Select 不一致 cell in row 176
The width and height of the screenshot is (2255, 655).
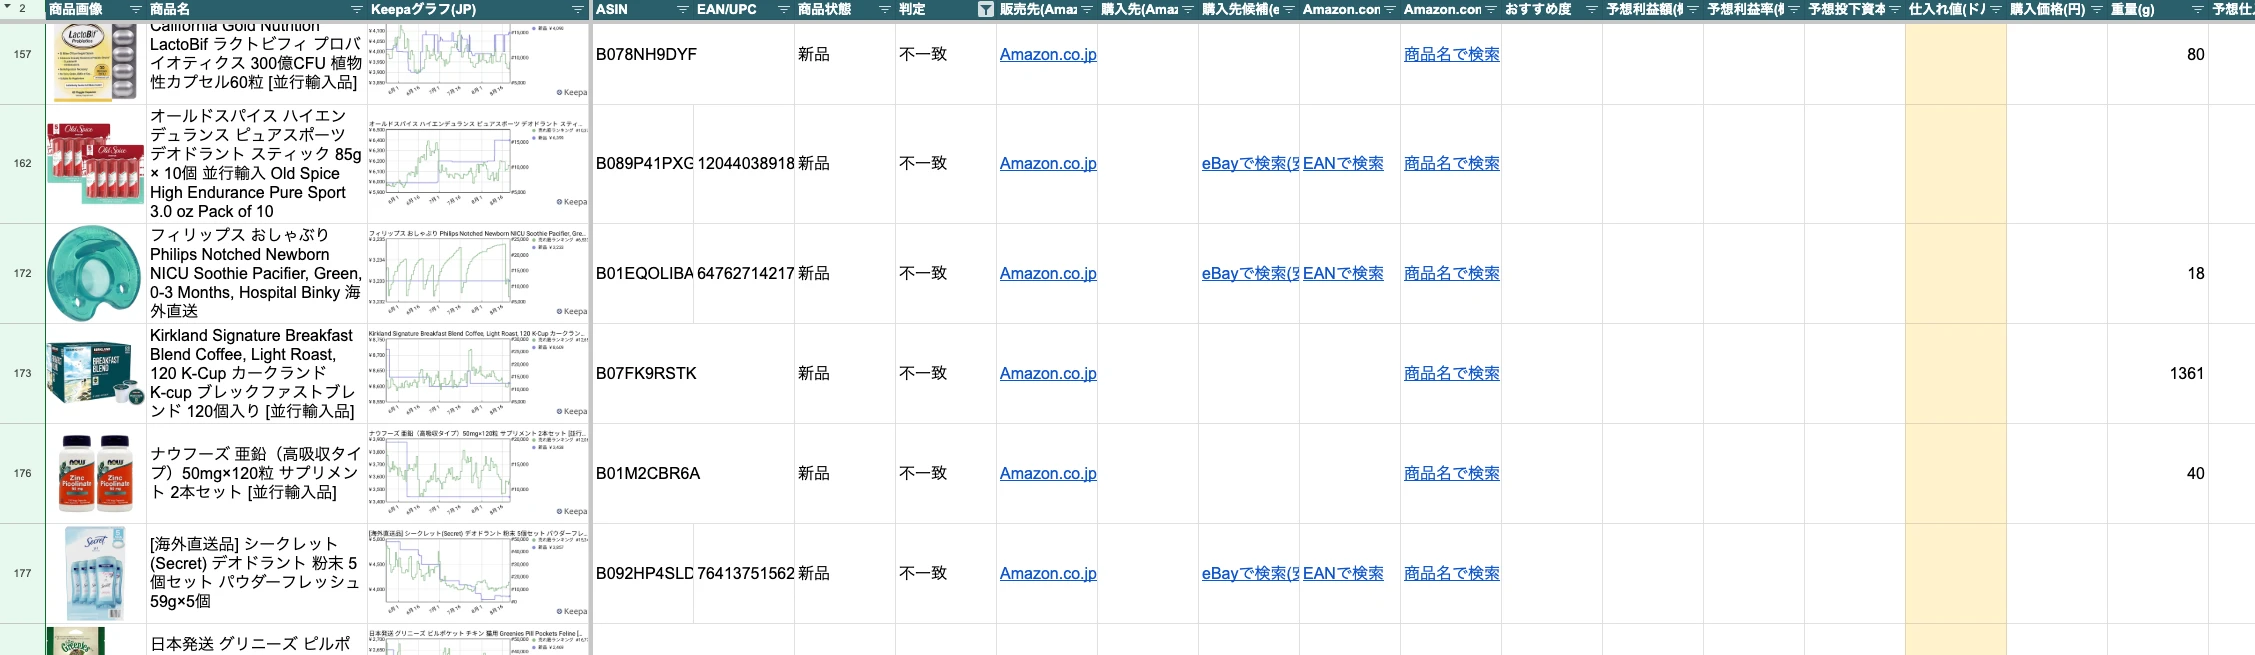[x=946, y=473]
